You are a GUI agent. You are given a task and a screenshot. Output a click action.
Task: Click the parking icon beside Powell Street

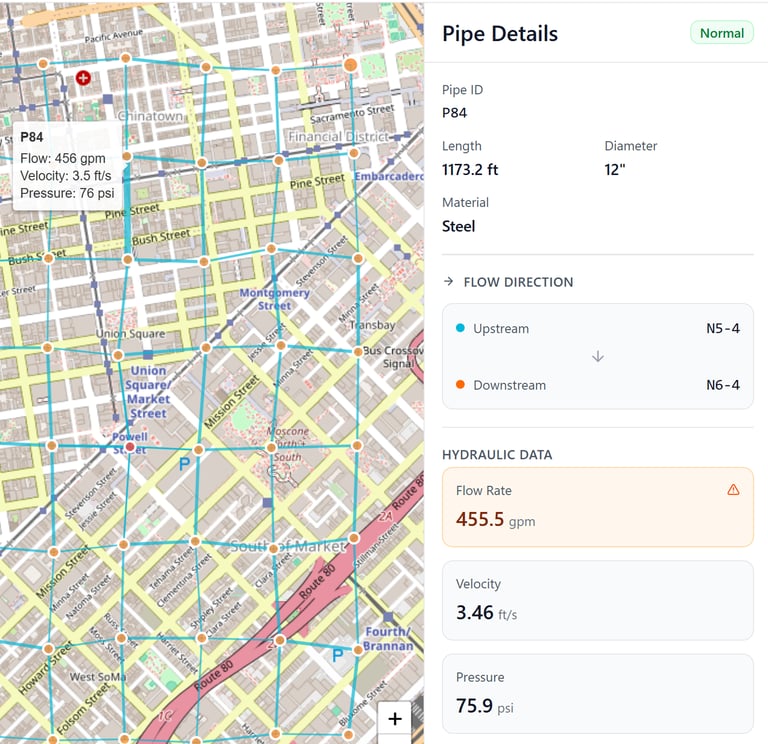184,464
